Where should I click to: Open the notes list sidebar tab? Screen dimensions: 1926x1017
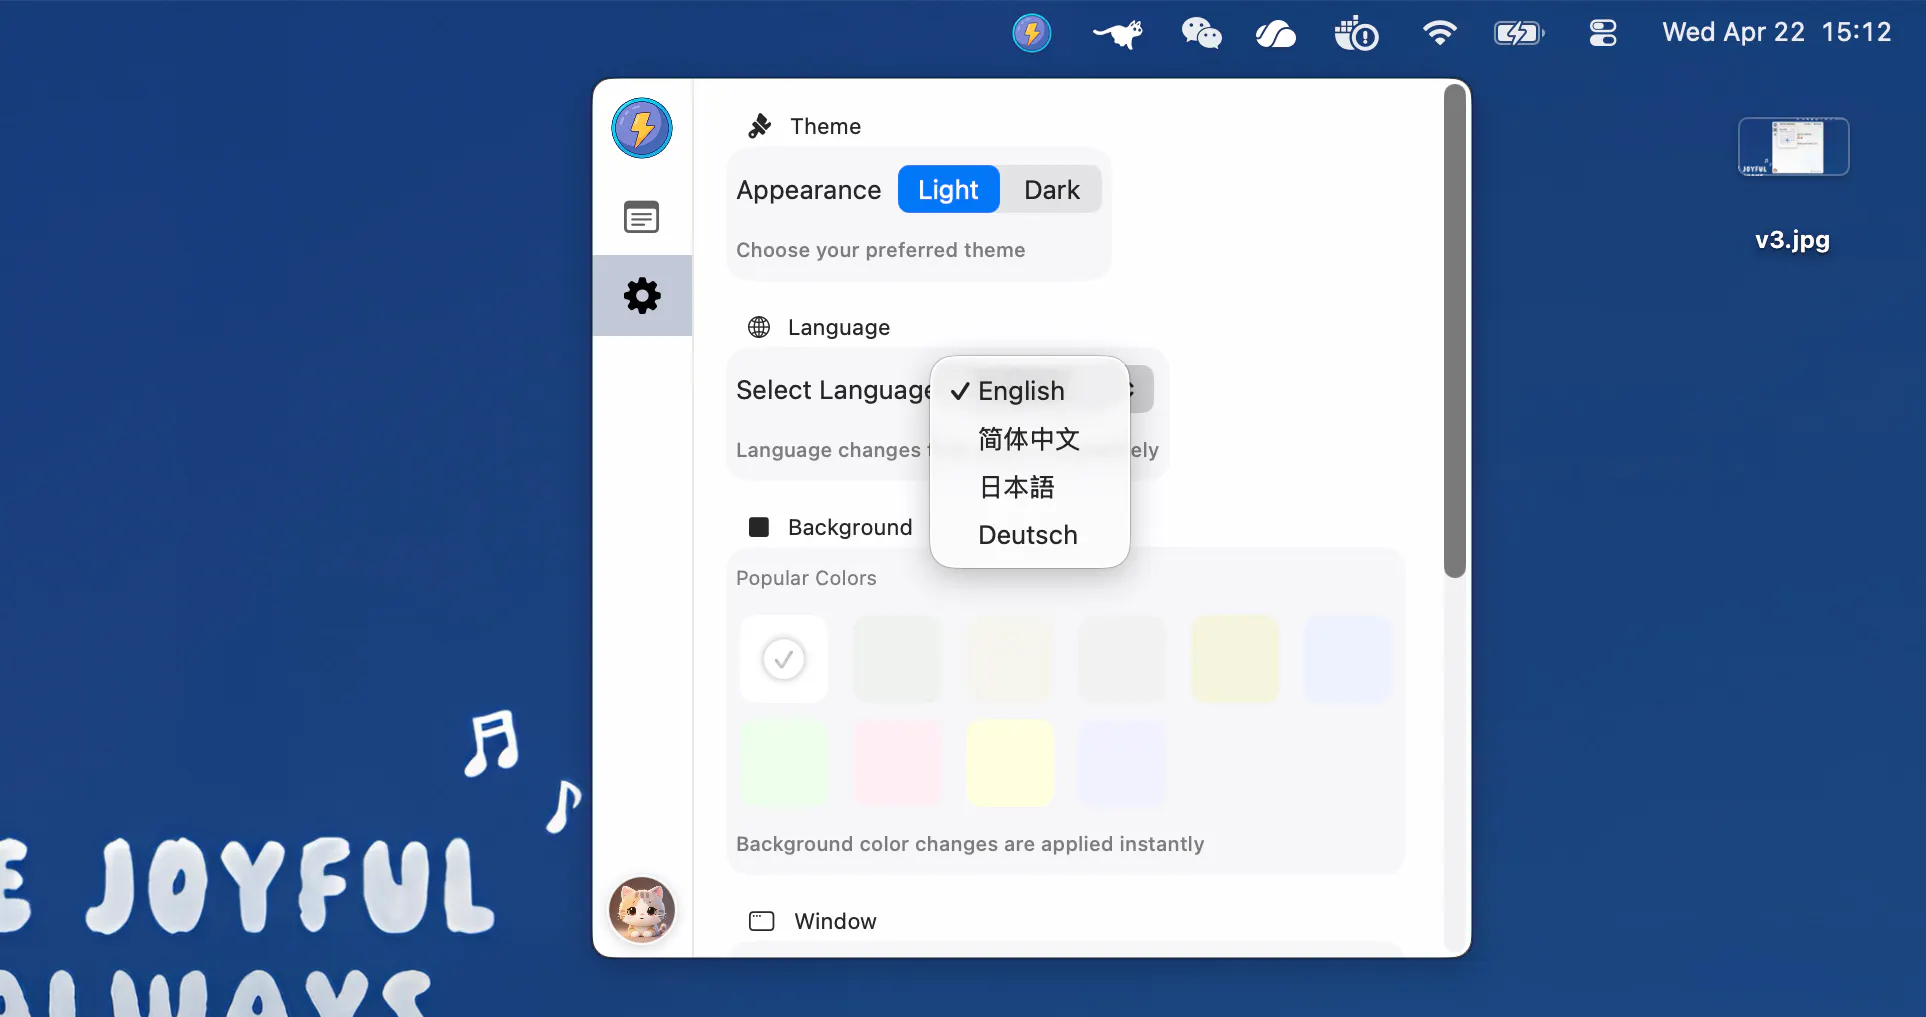642,217
